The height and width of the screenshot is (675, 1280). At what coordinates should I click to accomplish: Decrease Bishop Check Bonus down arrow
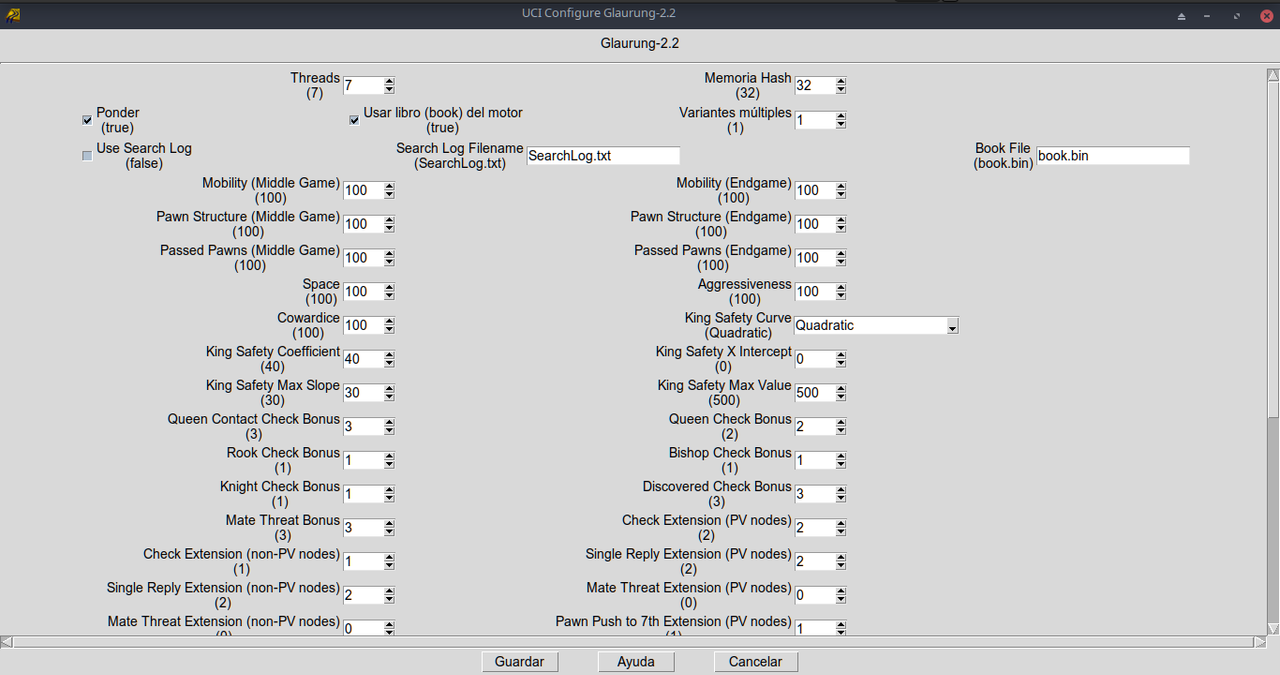pyautogui.click(x=841, y=465)
